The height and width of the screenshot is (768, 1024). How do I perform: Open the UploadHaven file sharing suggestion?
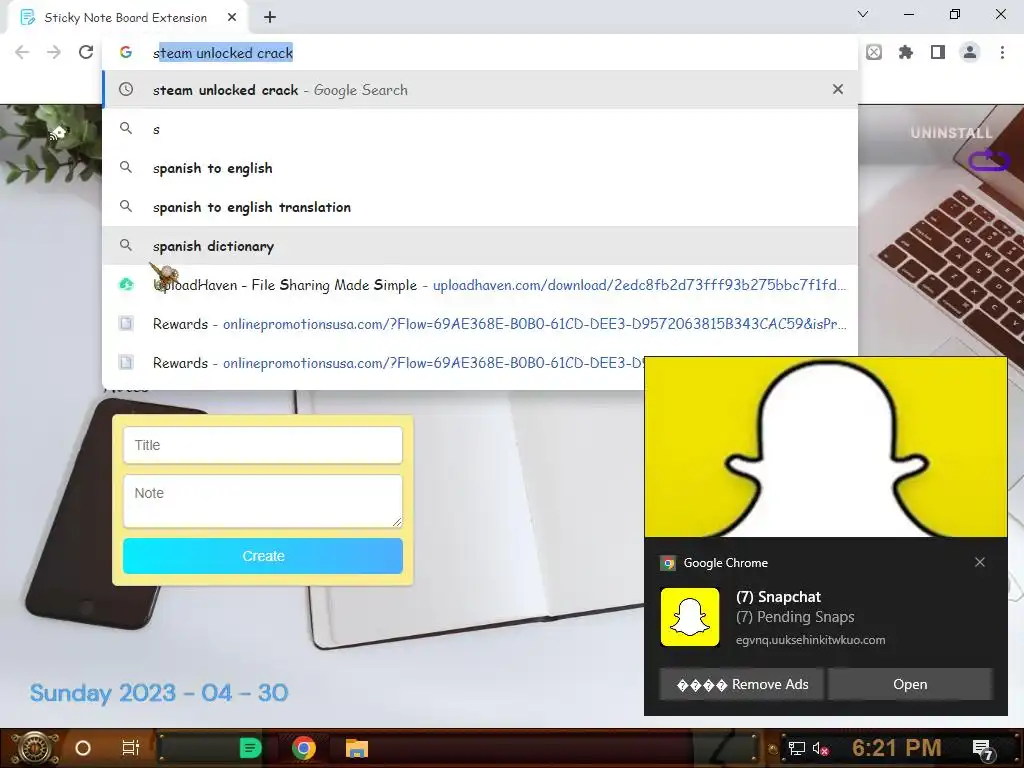(x=480, y=285)
